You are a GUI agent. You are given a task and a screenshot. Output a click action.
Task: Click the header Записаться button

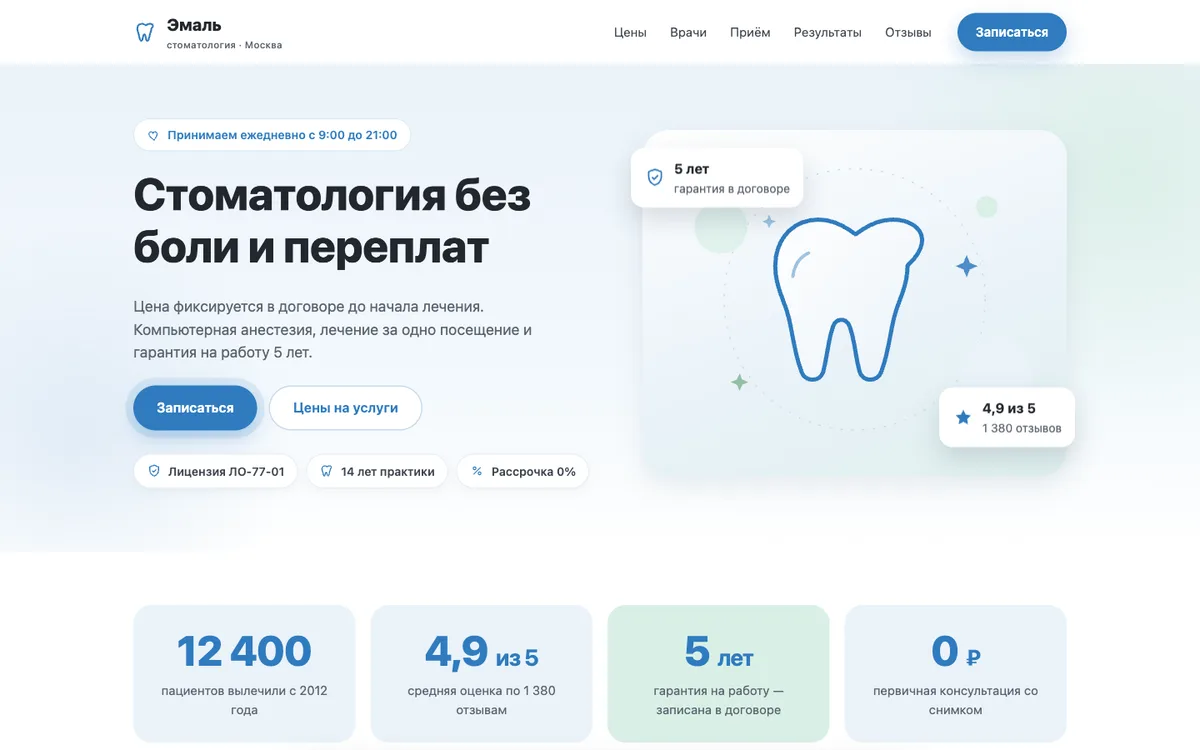pos(1012,32)
